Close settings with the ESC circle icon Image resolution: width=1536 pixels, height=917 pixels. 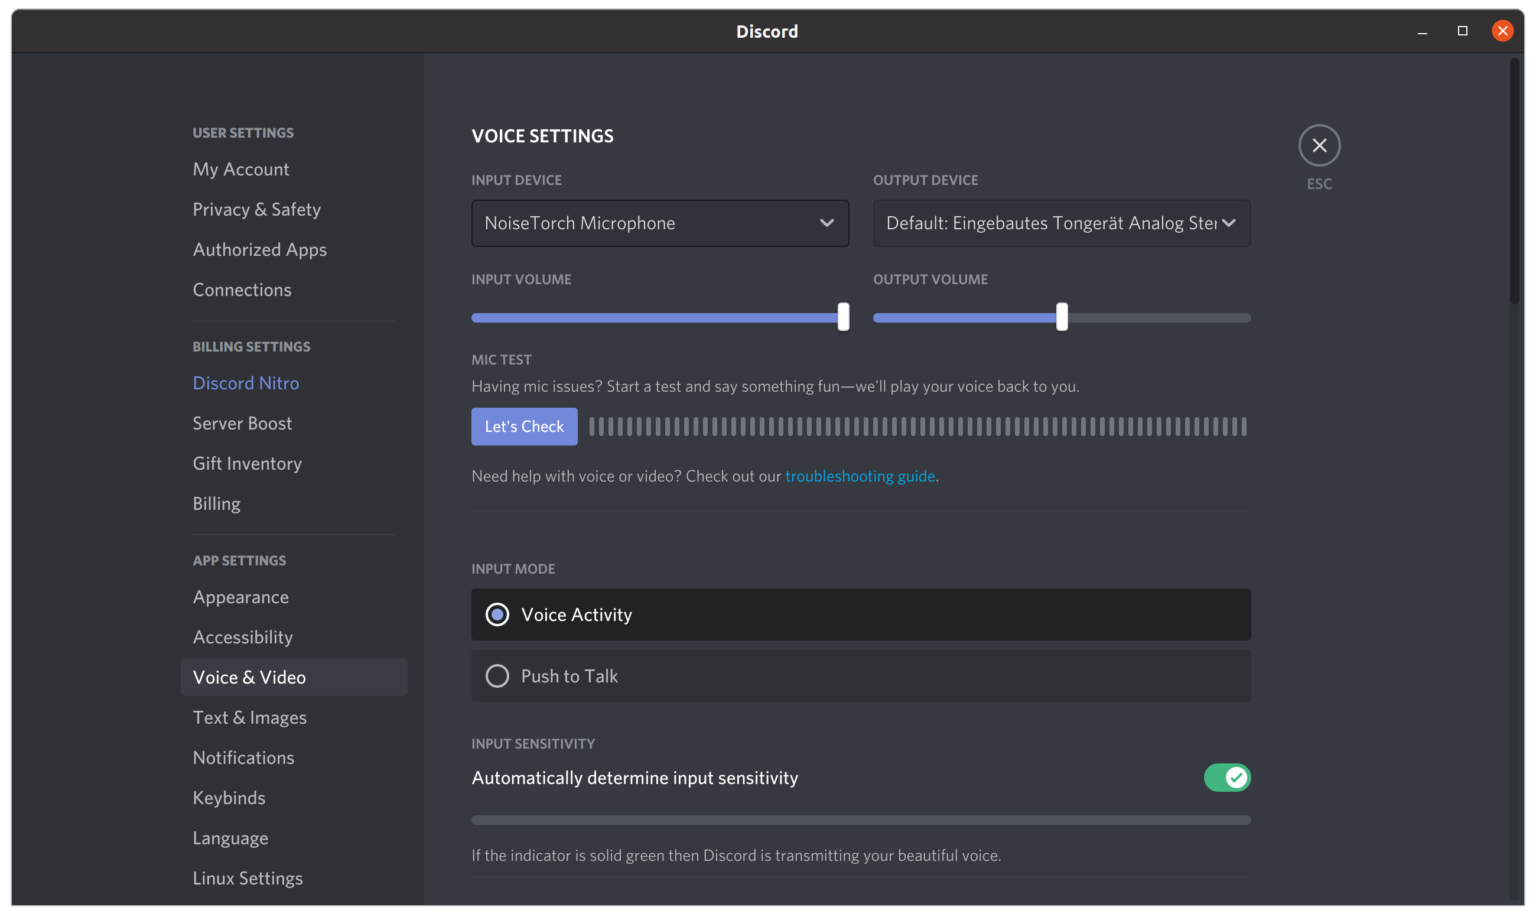[1319, 146]
